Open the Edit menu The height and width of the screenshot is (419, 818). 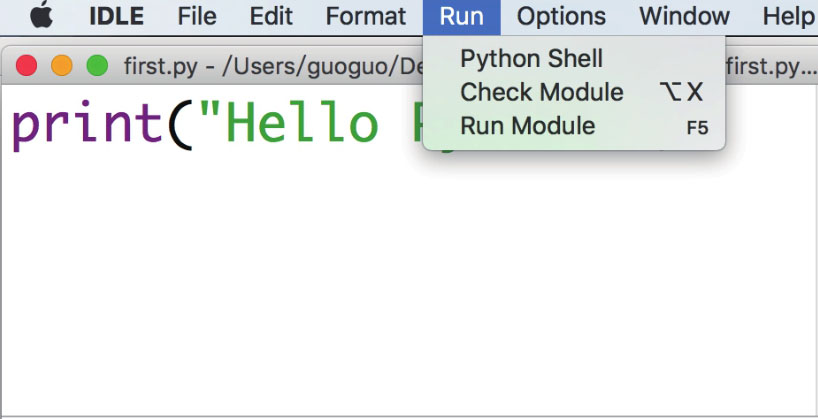tap(271, 16)
